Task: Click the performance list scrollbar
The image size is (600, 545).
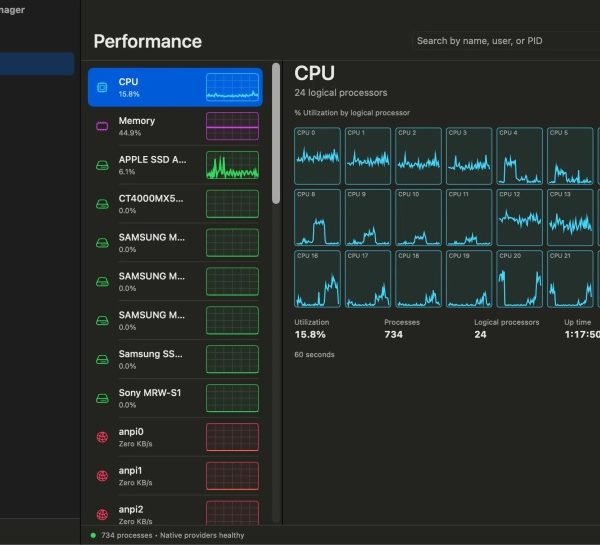Action: click(x=276, y=134)
